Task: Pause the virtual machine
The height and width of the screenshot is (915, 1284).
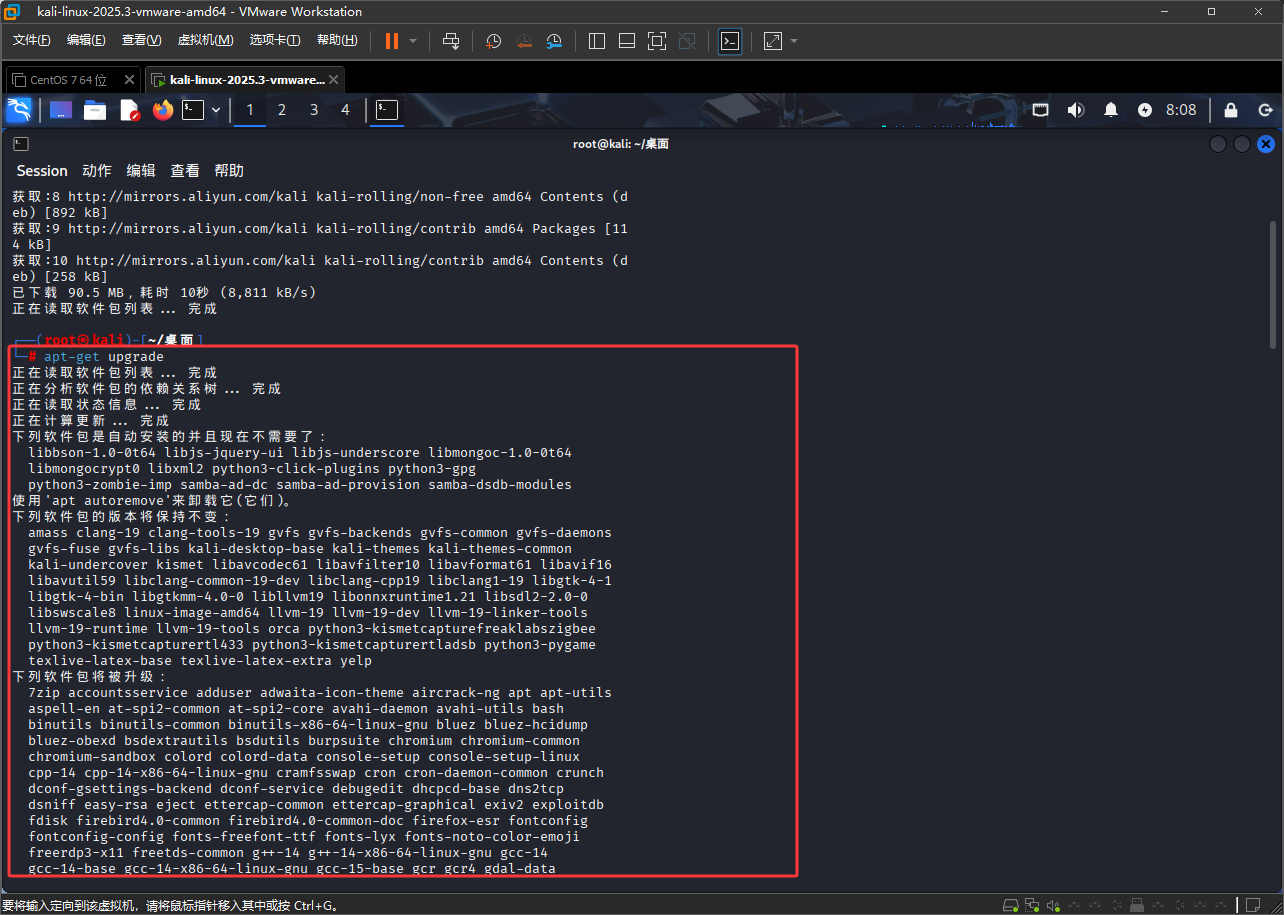Action: 391,41
